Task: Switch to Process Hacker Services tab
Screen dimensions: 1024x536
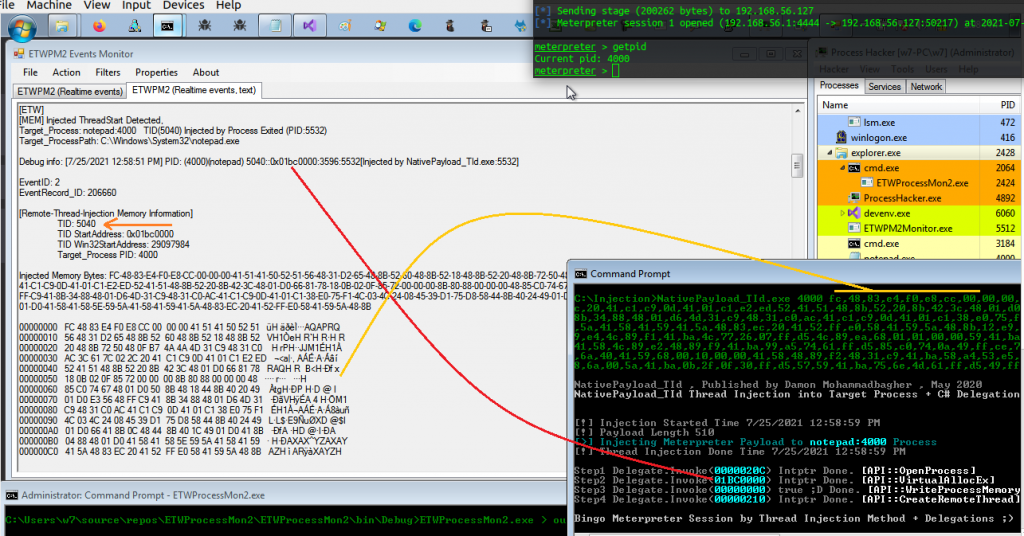Action: [884, 87]
